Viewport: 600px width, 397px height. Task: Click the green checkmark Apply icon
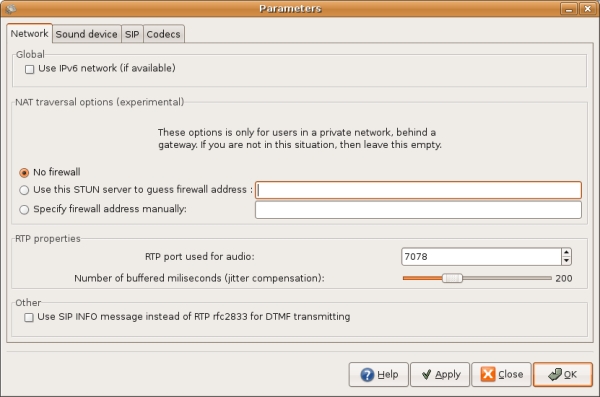pos(426,374)
